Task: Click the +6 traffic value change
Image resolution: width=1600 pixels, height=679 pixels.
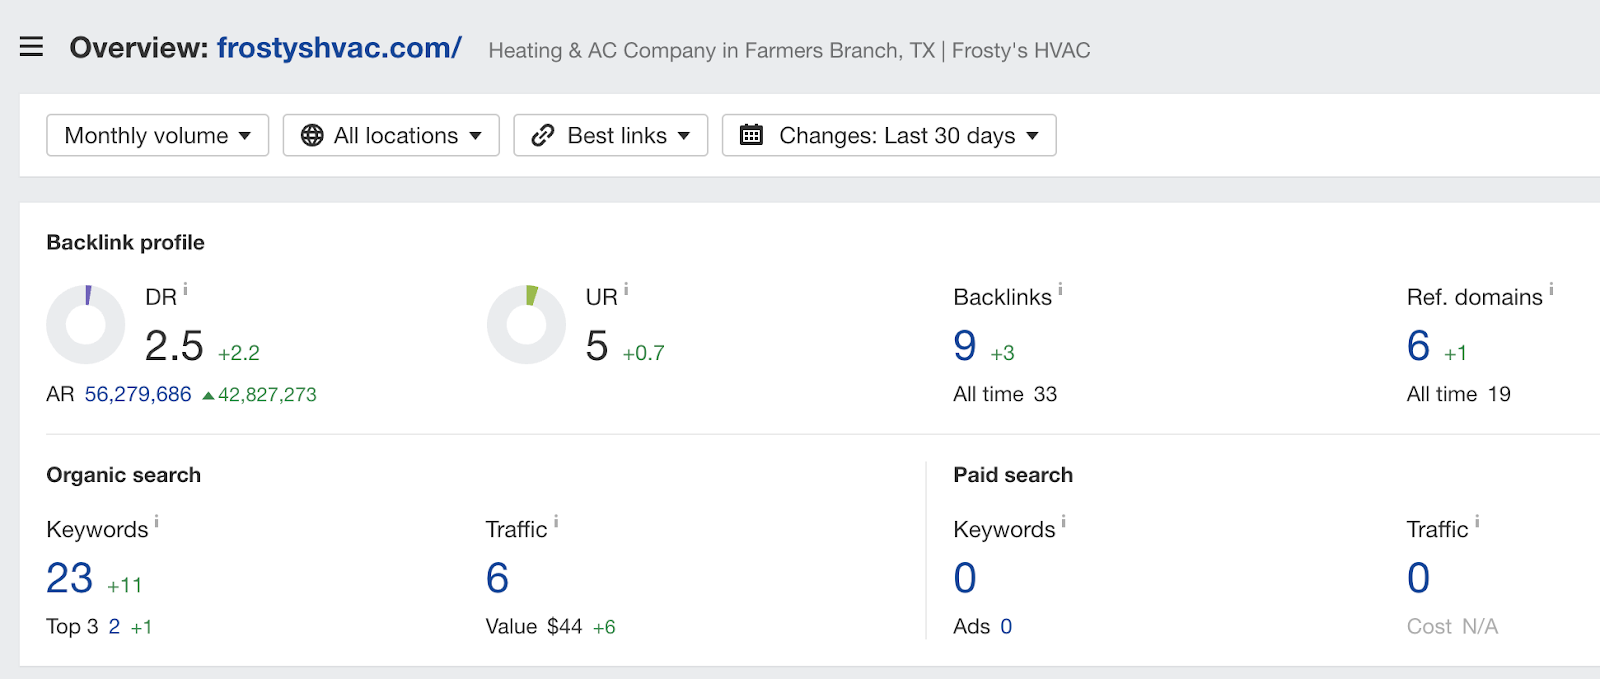Action: (604, 627)
